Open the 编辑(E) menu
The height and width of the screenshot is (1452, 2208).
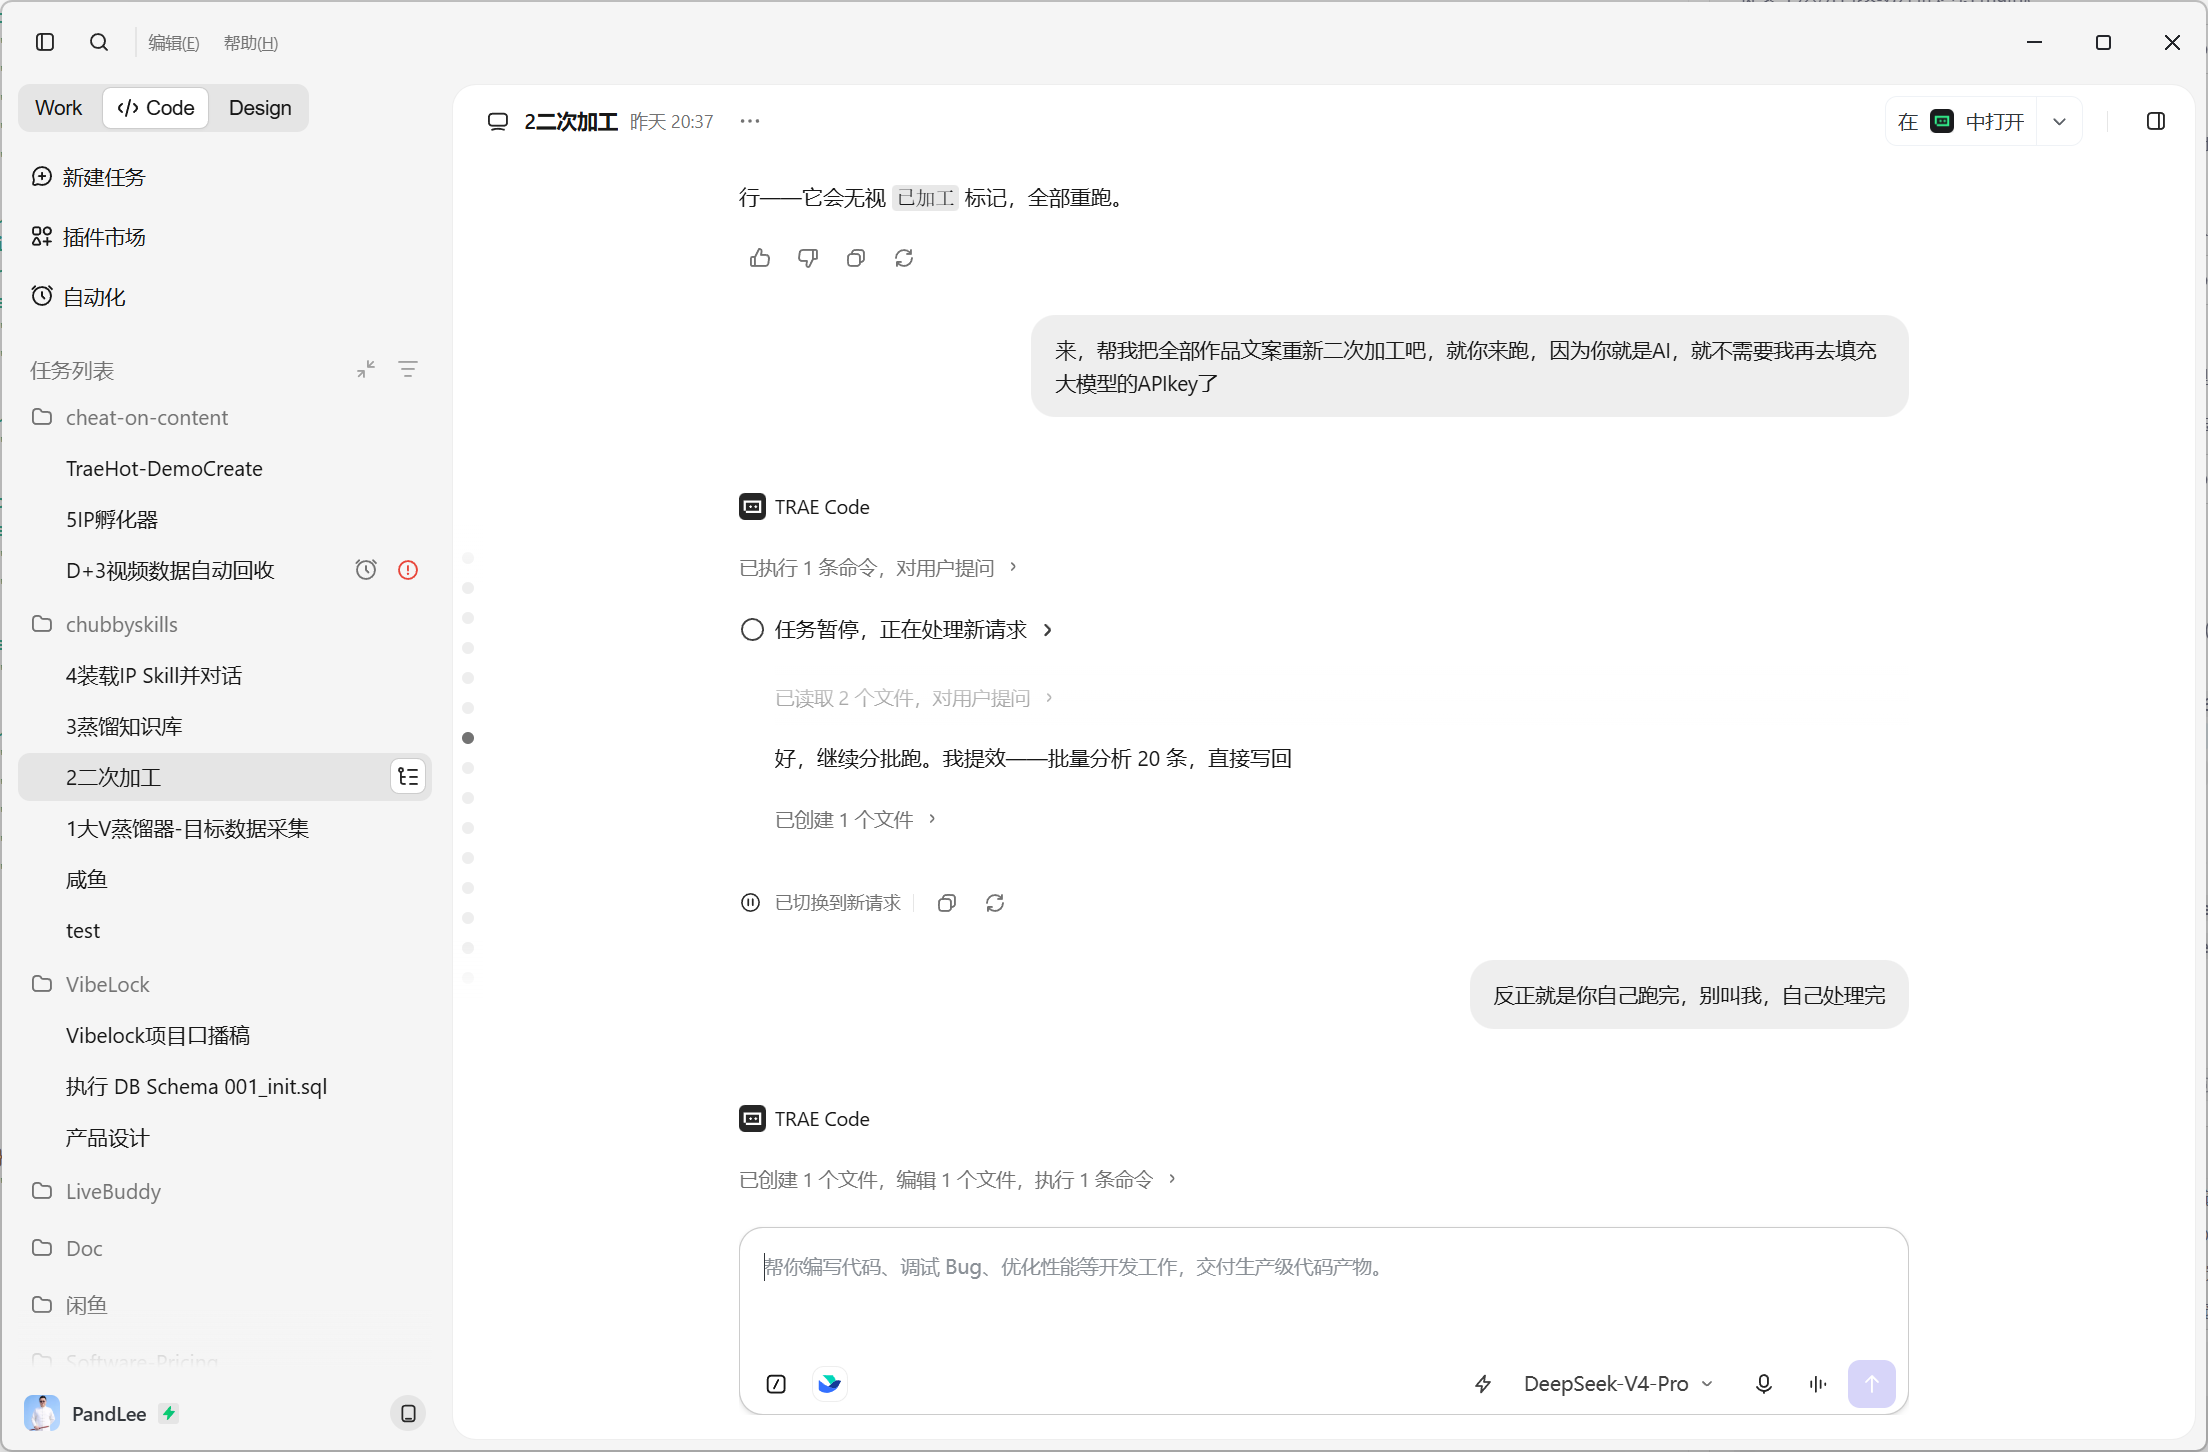[174, 43]
